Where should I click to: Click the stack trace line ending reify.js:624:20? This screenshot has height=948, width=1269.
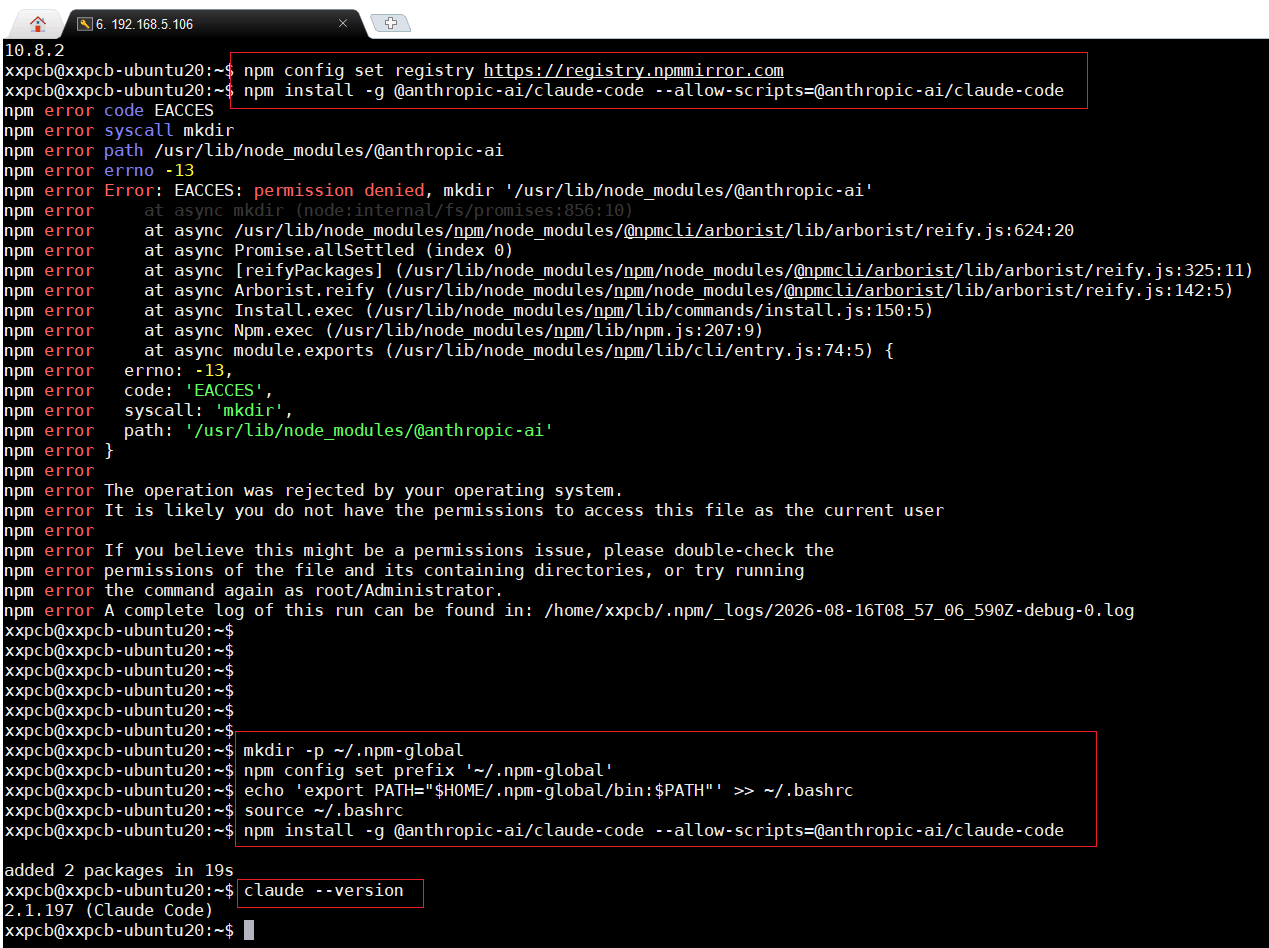pos(539,230)
